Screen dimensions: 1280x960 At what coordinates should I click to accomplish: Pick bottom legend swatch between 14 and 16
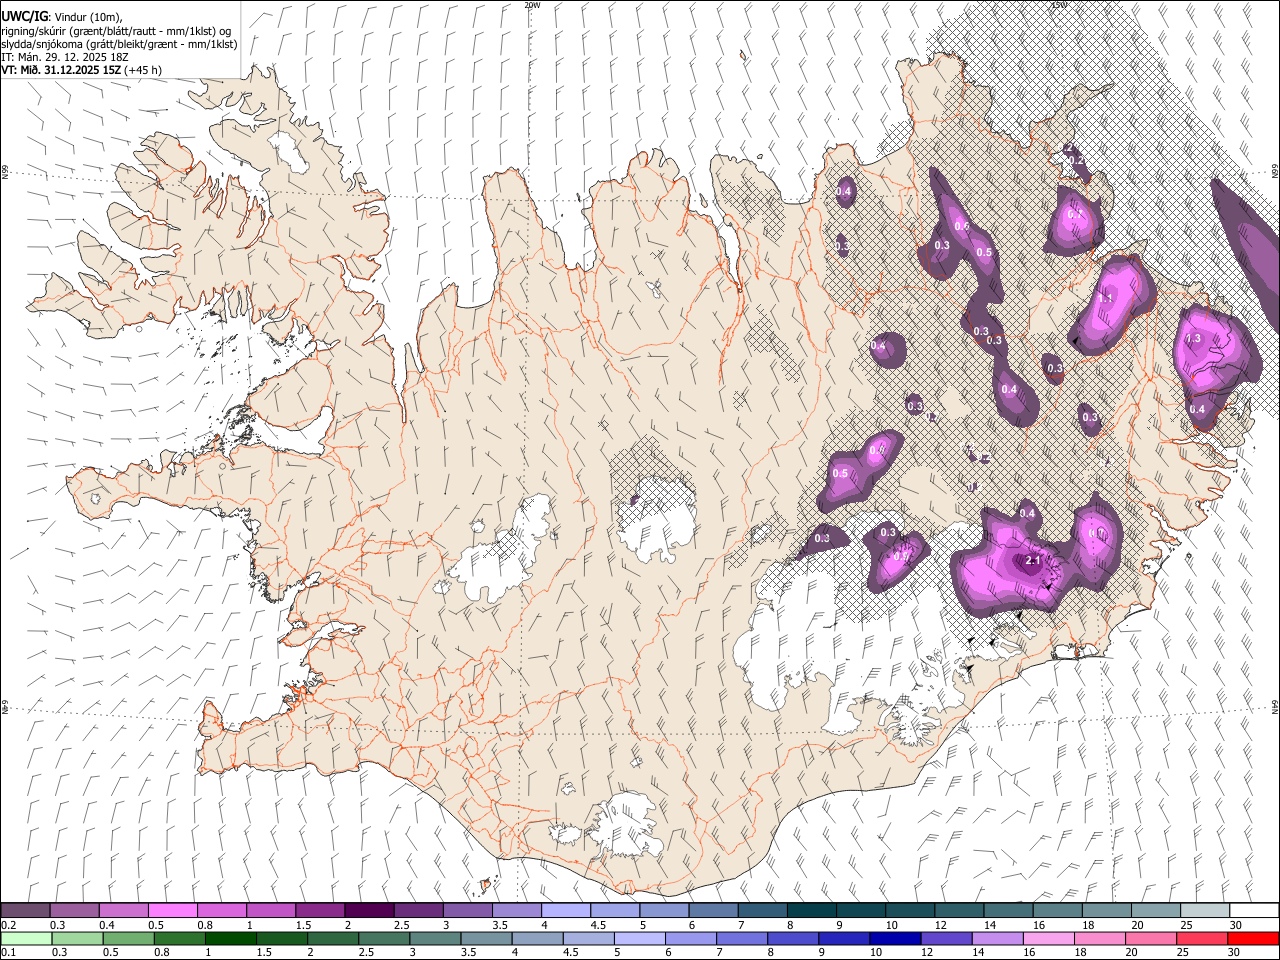(998, 938)
